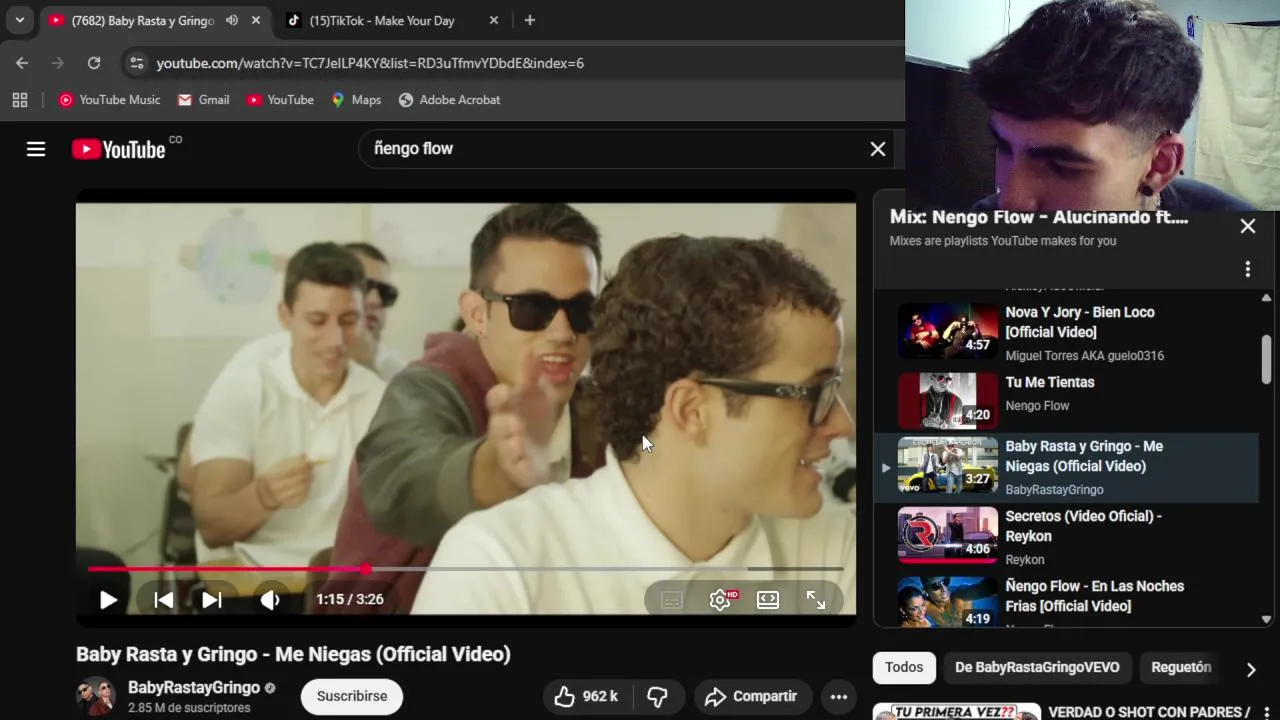This screenshot has width=1280, height=720.
Task: Open more actions below the video
Action: click(x=838, y=697)
